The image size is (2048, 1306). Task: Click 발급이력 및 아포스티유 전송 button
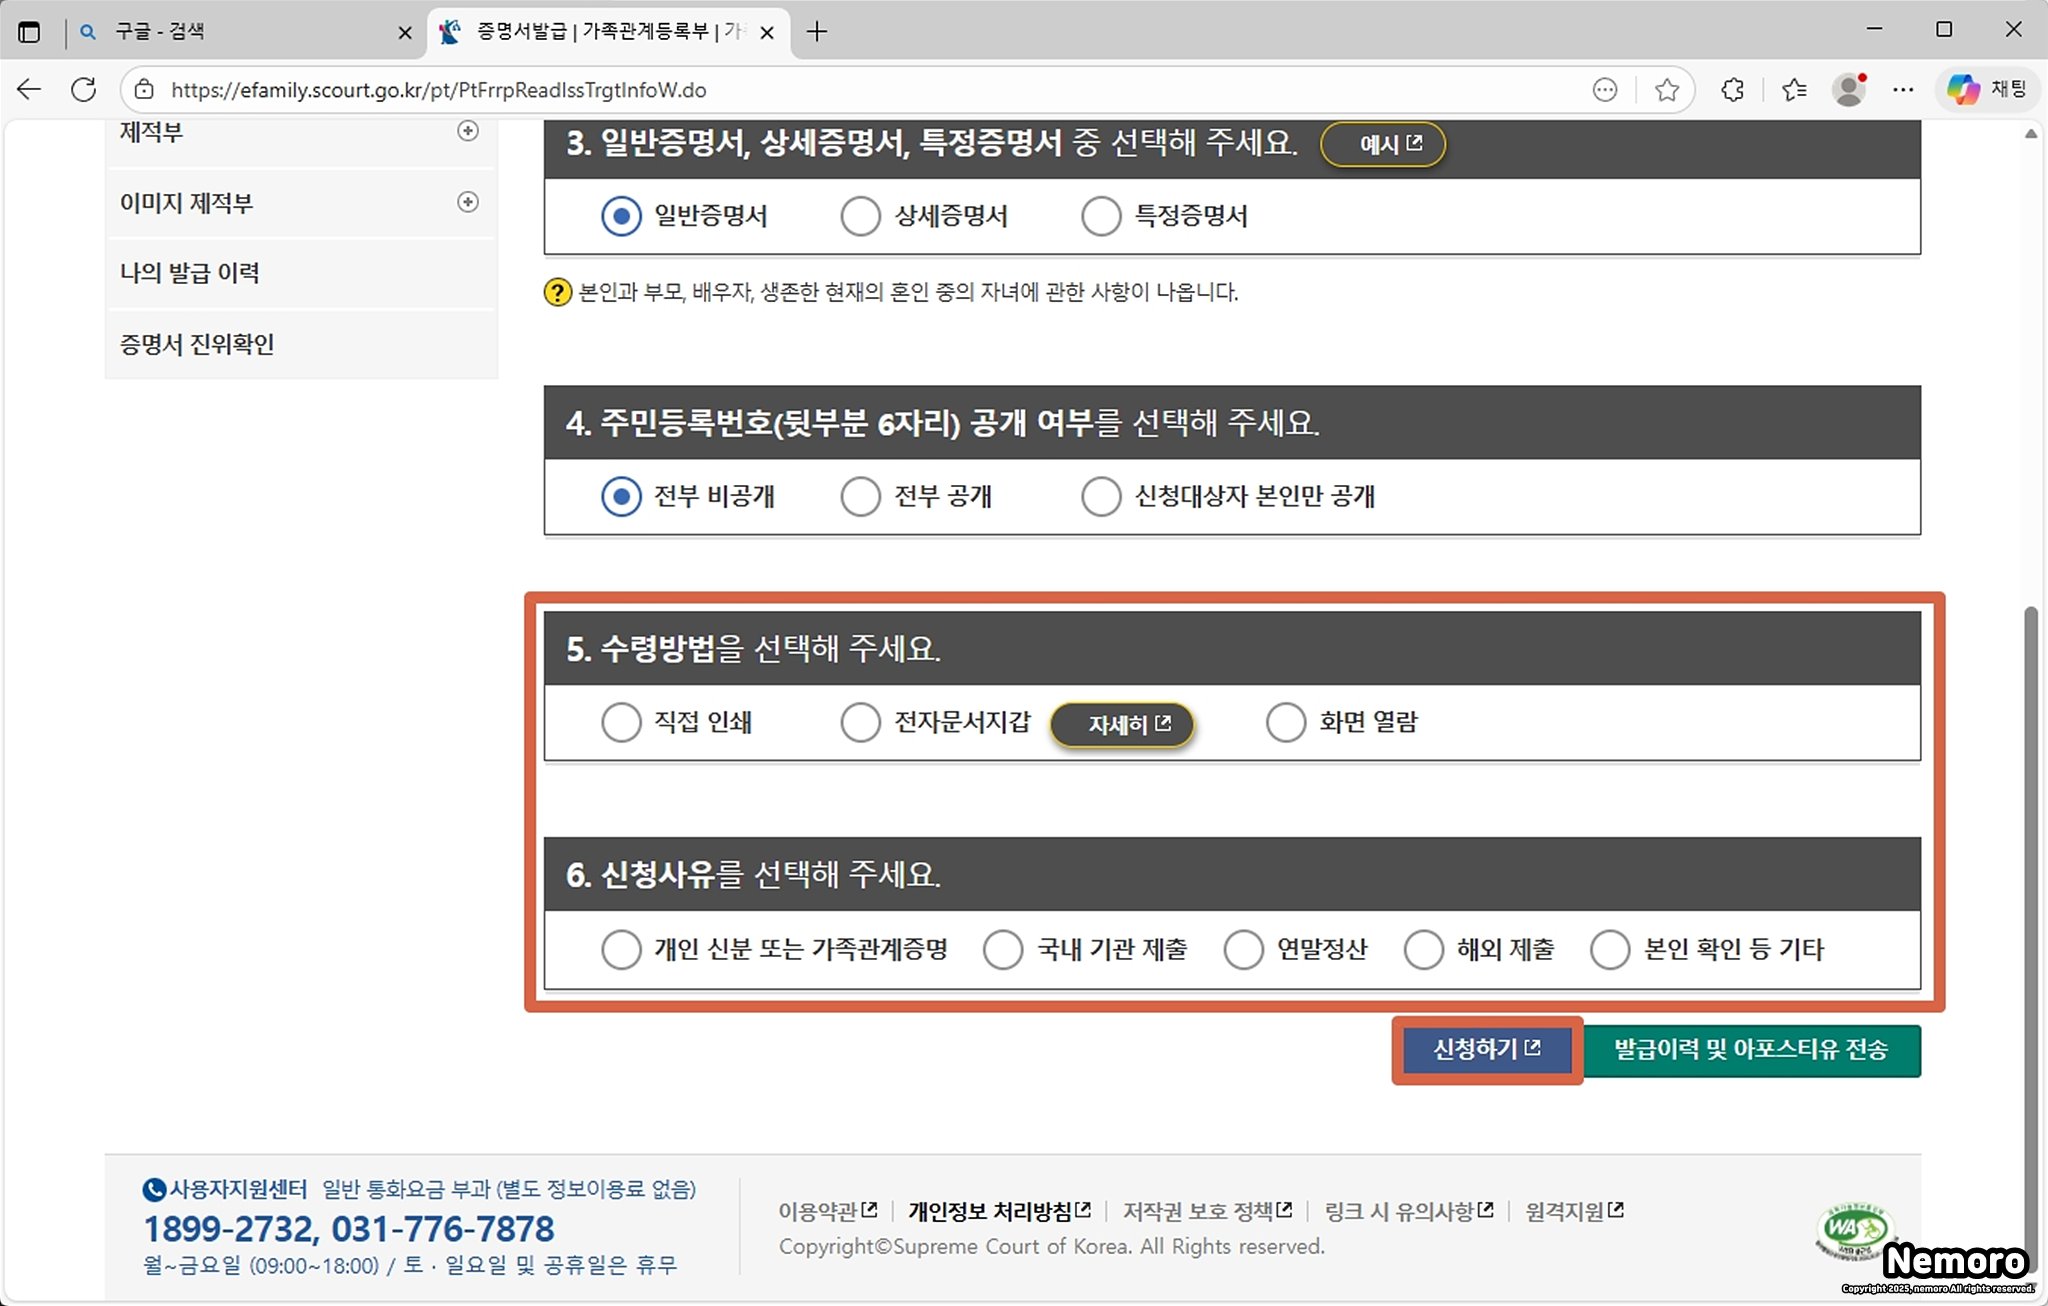[1751, 1050]
